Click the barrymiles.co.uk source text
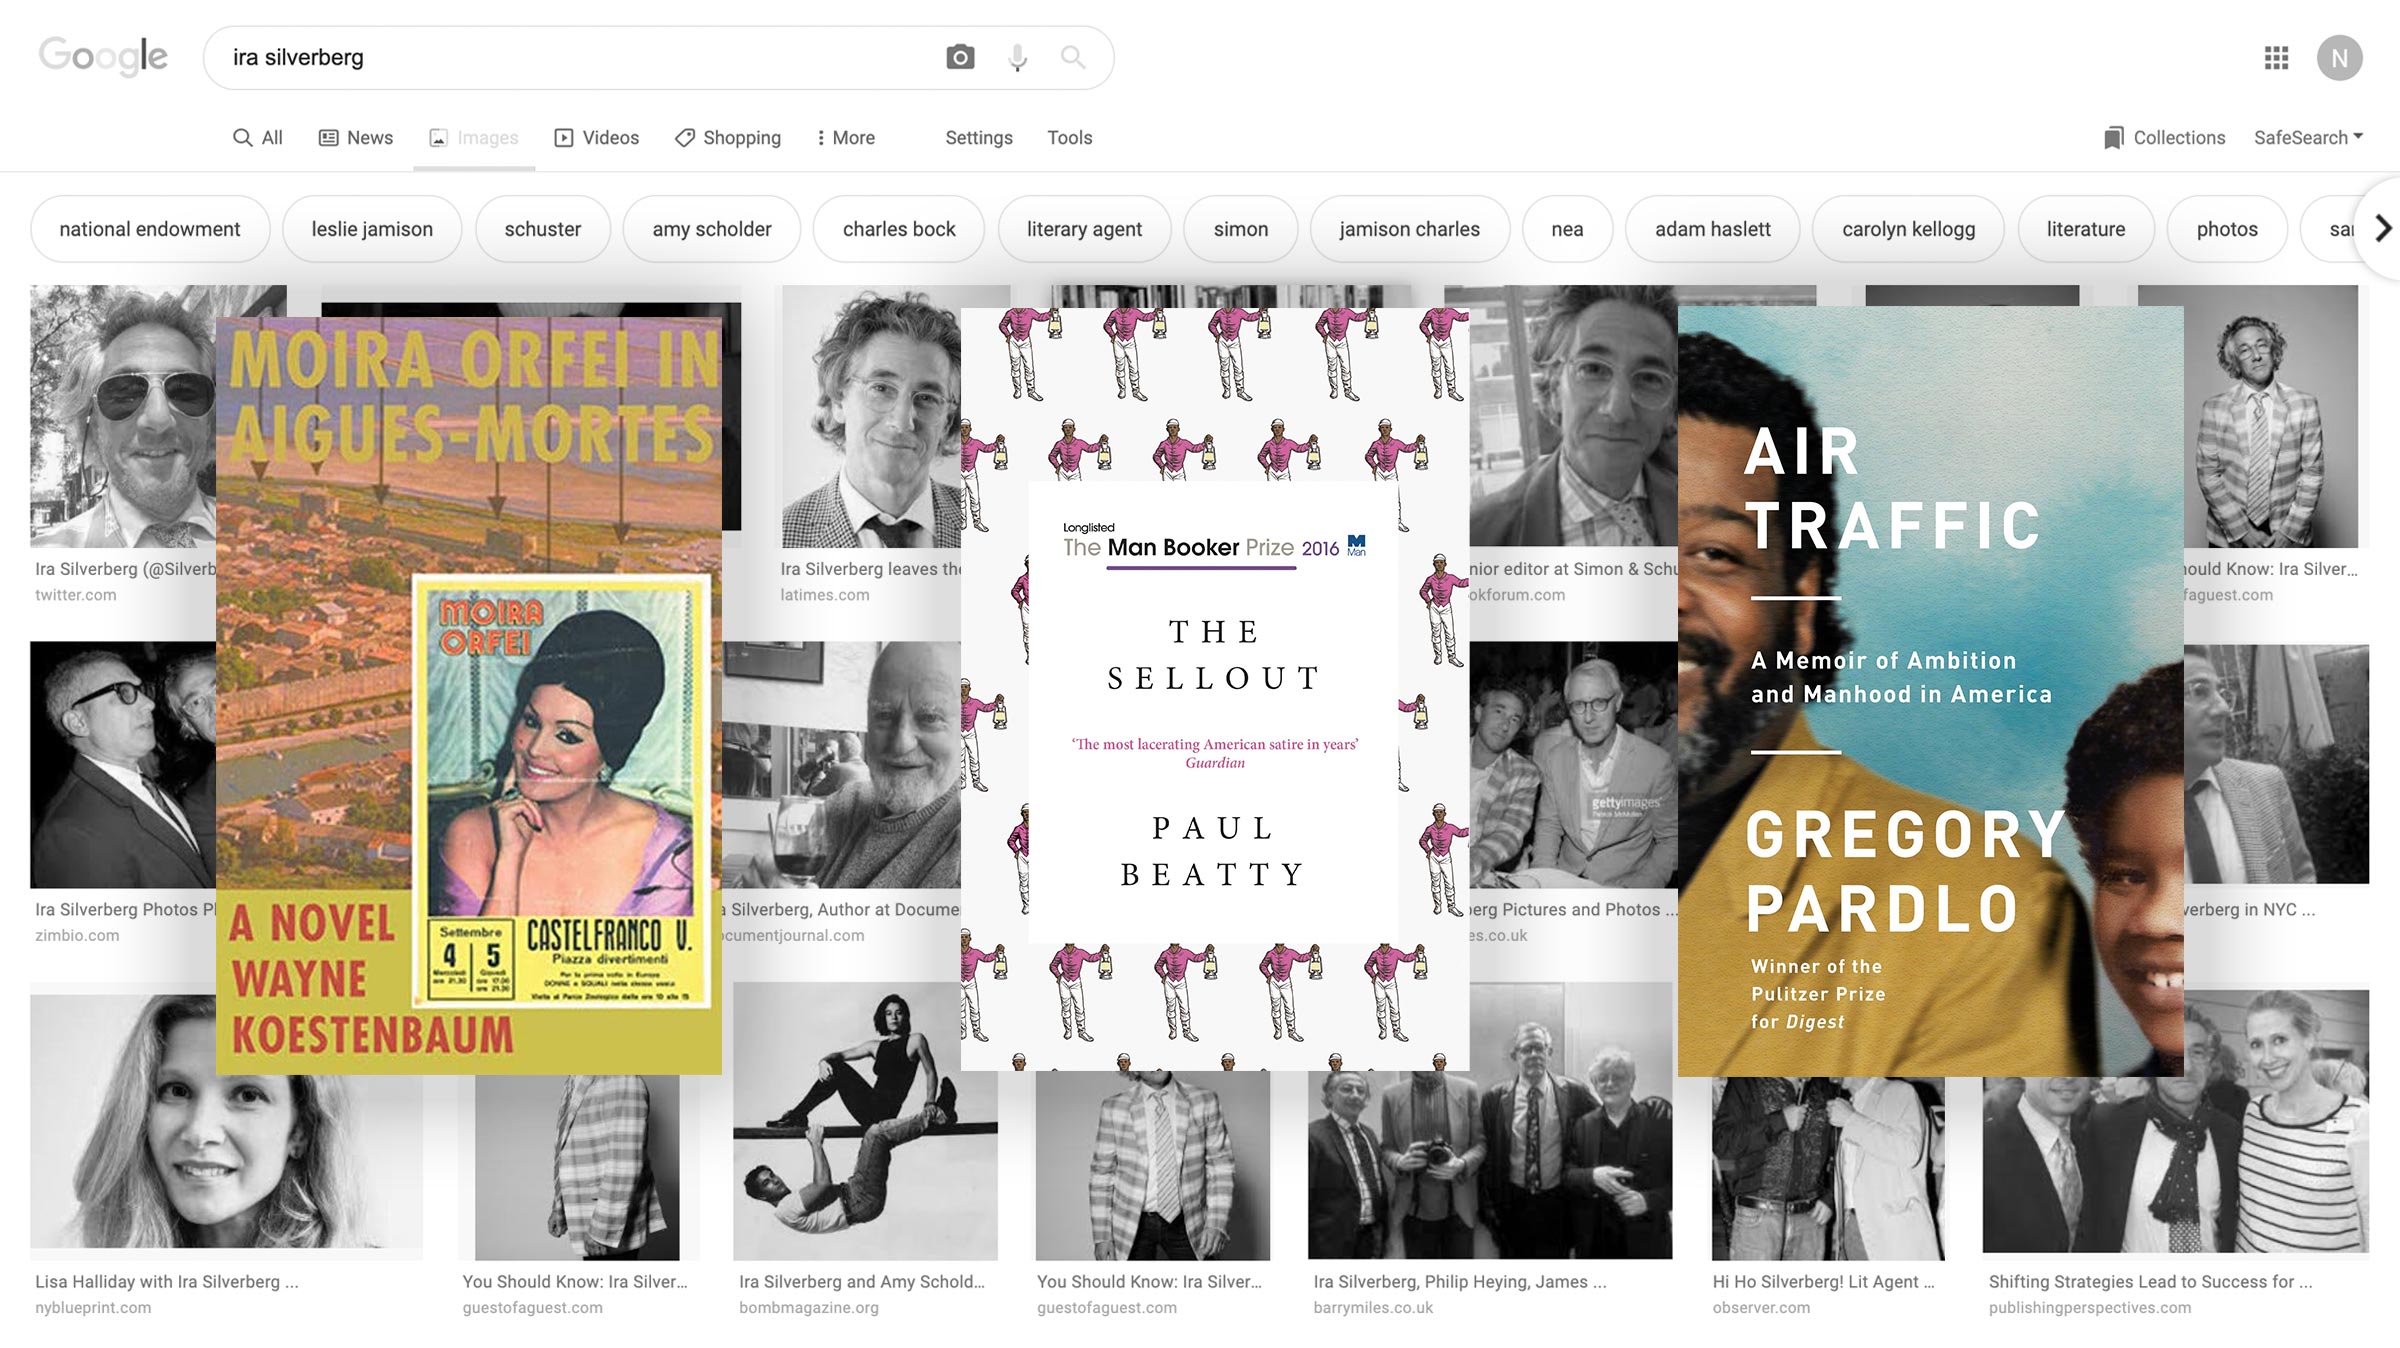This screenshot has width=2400, height=1348. click(x=1373, y=1307)
